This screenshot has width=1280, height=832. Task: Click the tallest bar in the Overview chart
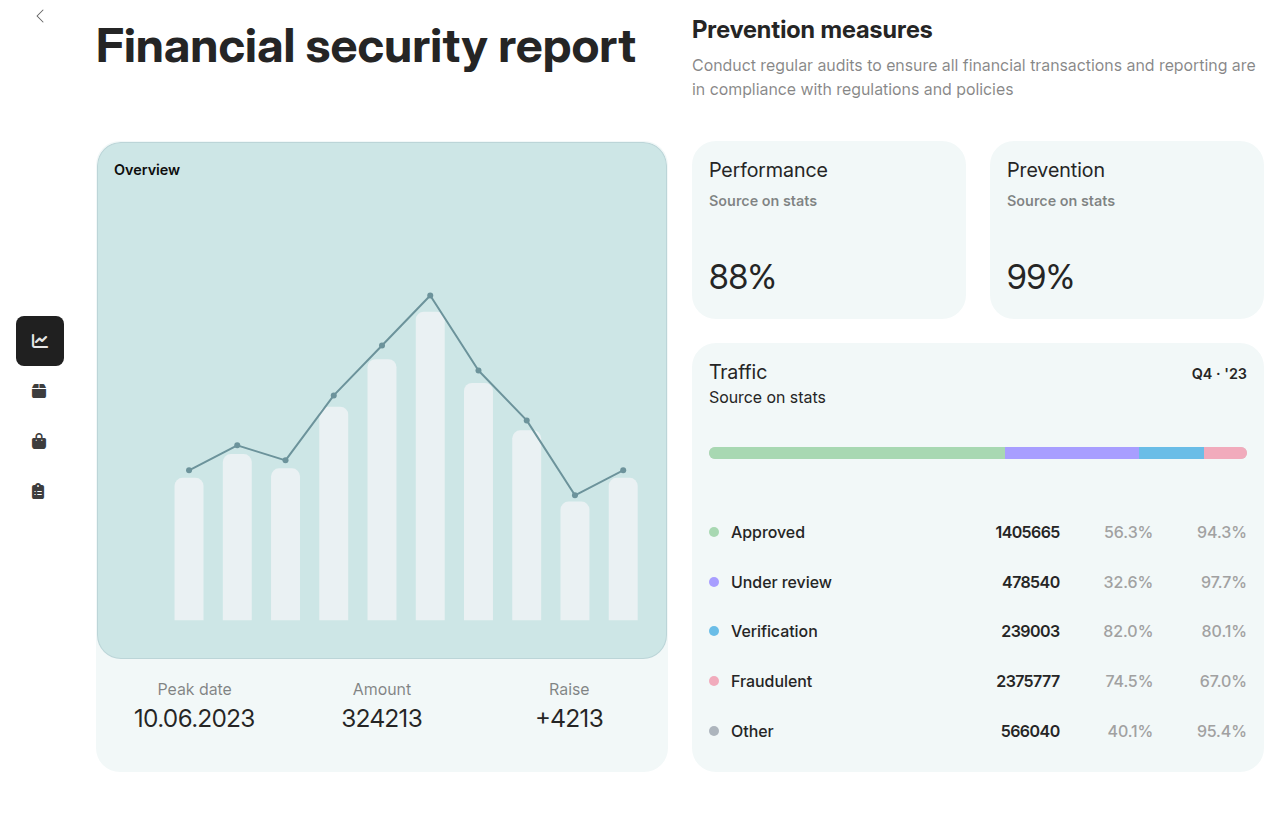(430, 465)
